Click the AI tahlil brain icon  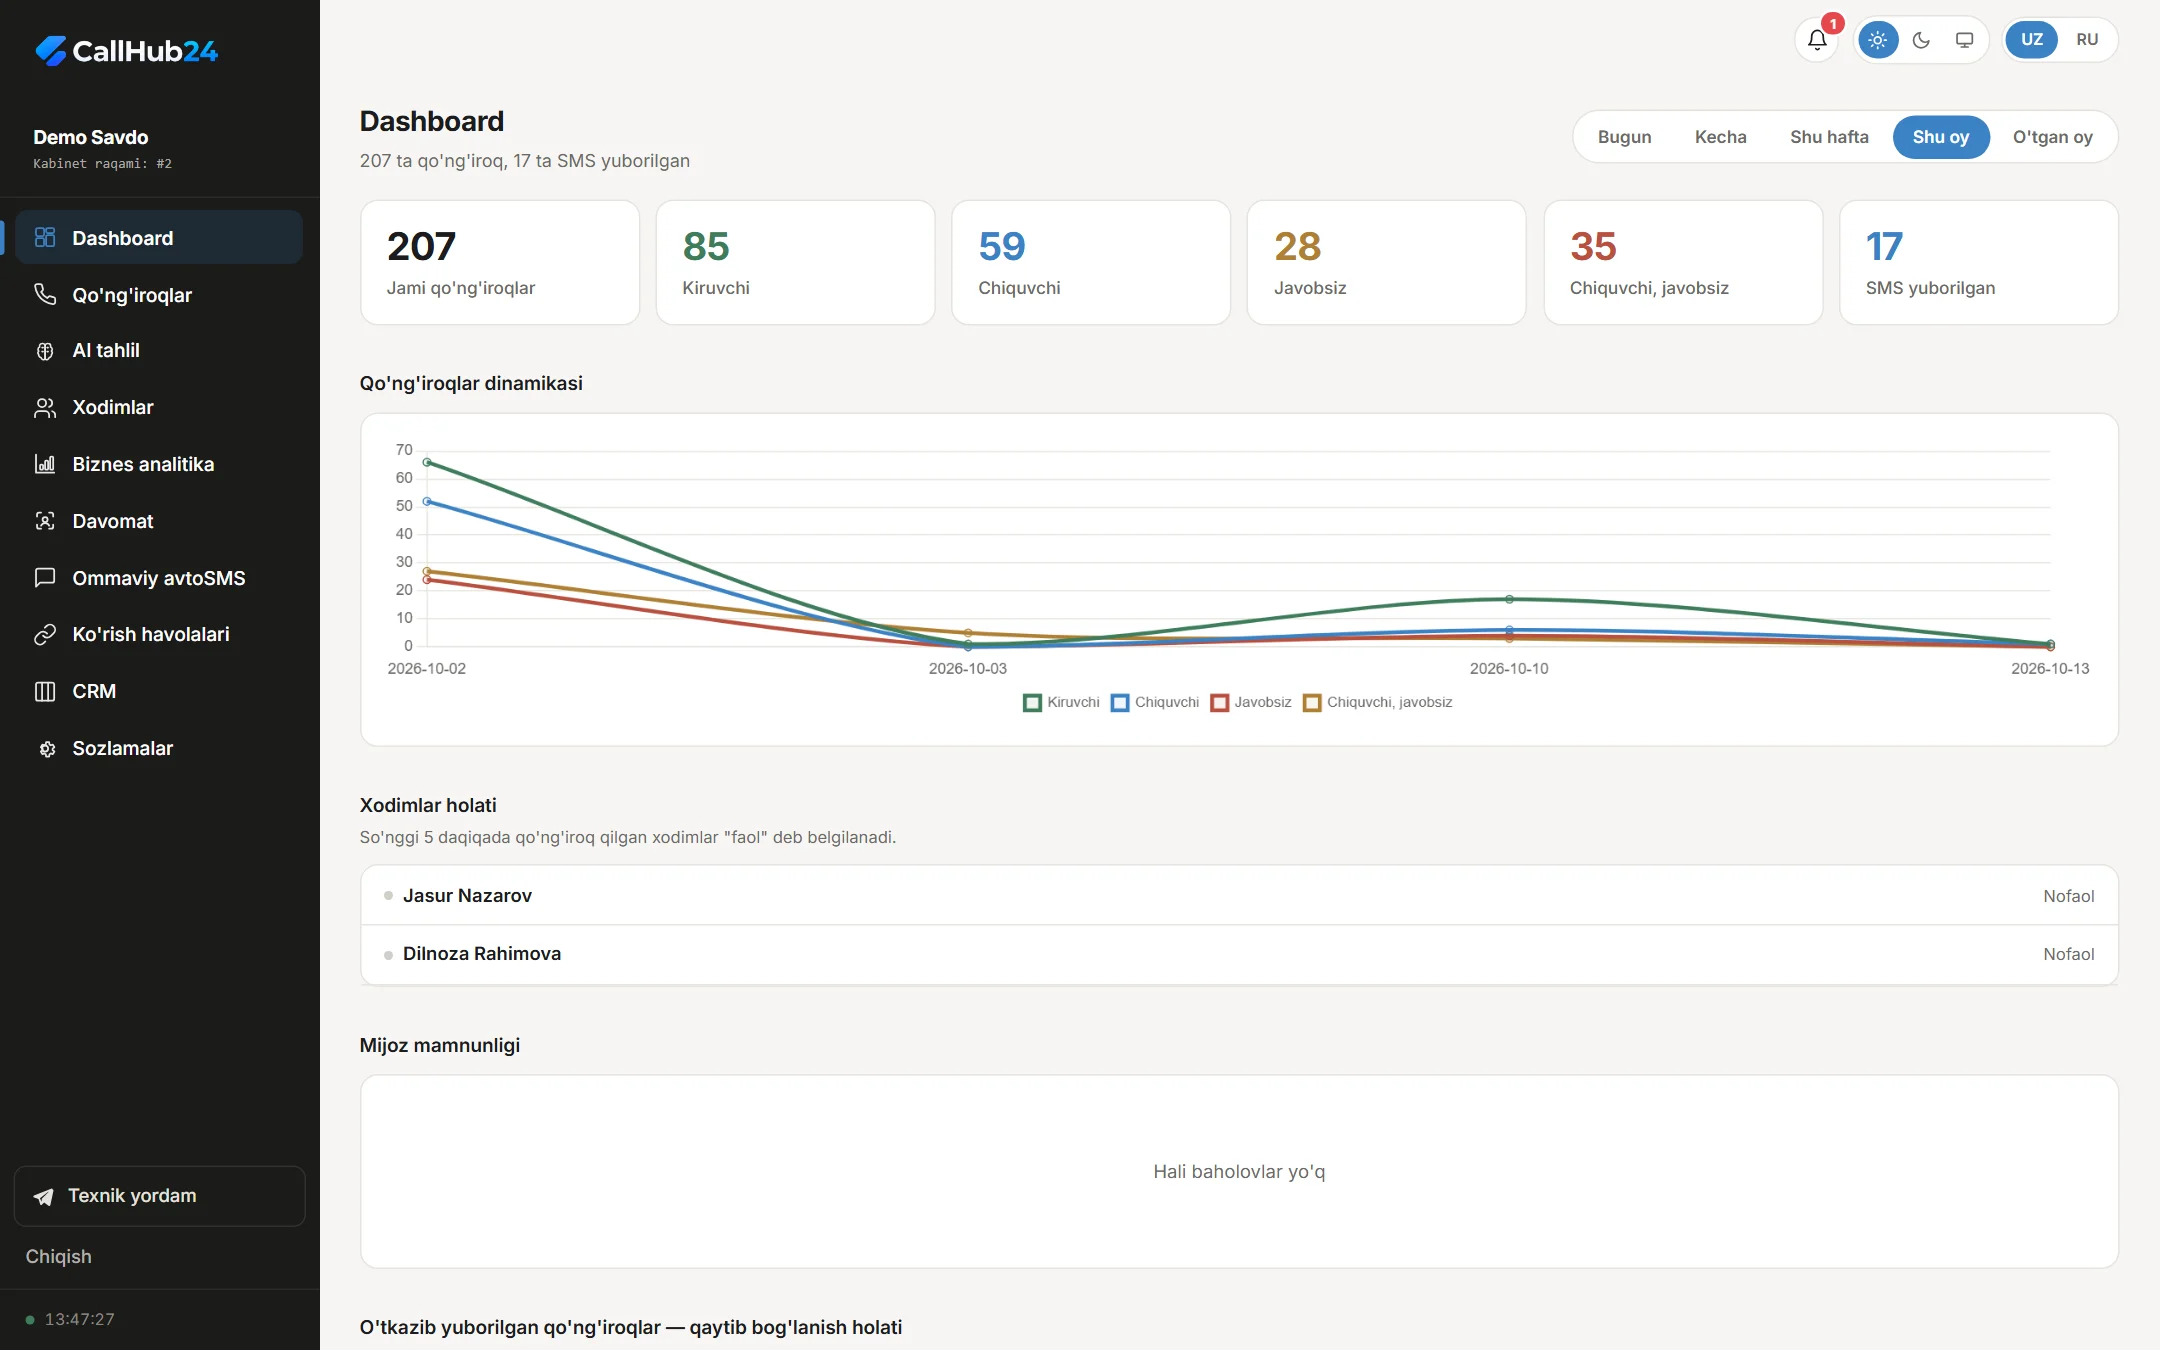coord(45,351)
